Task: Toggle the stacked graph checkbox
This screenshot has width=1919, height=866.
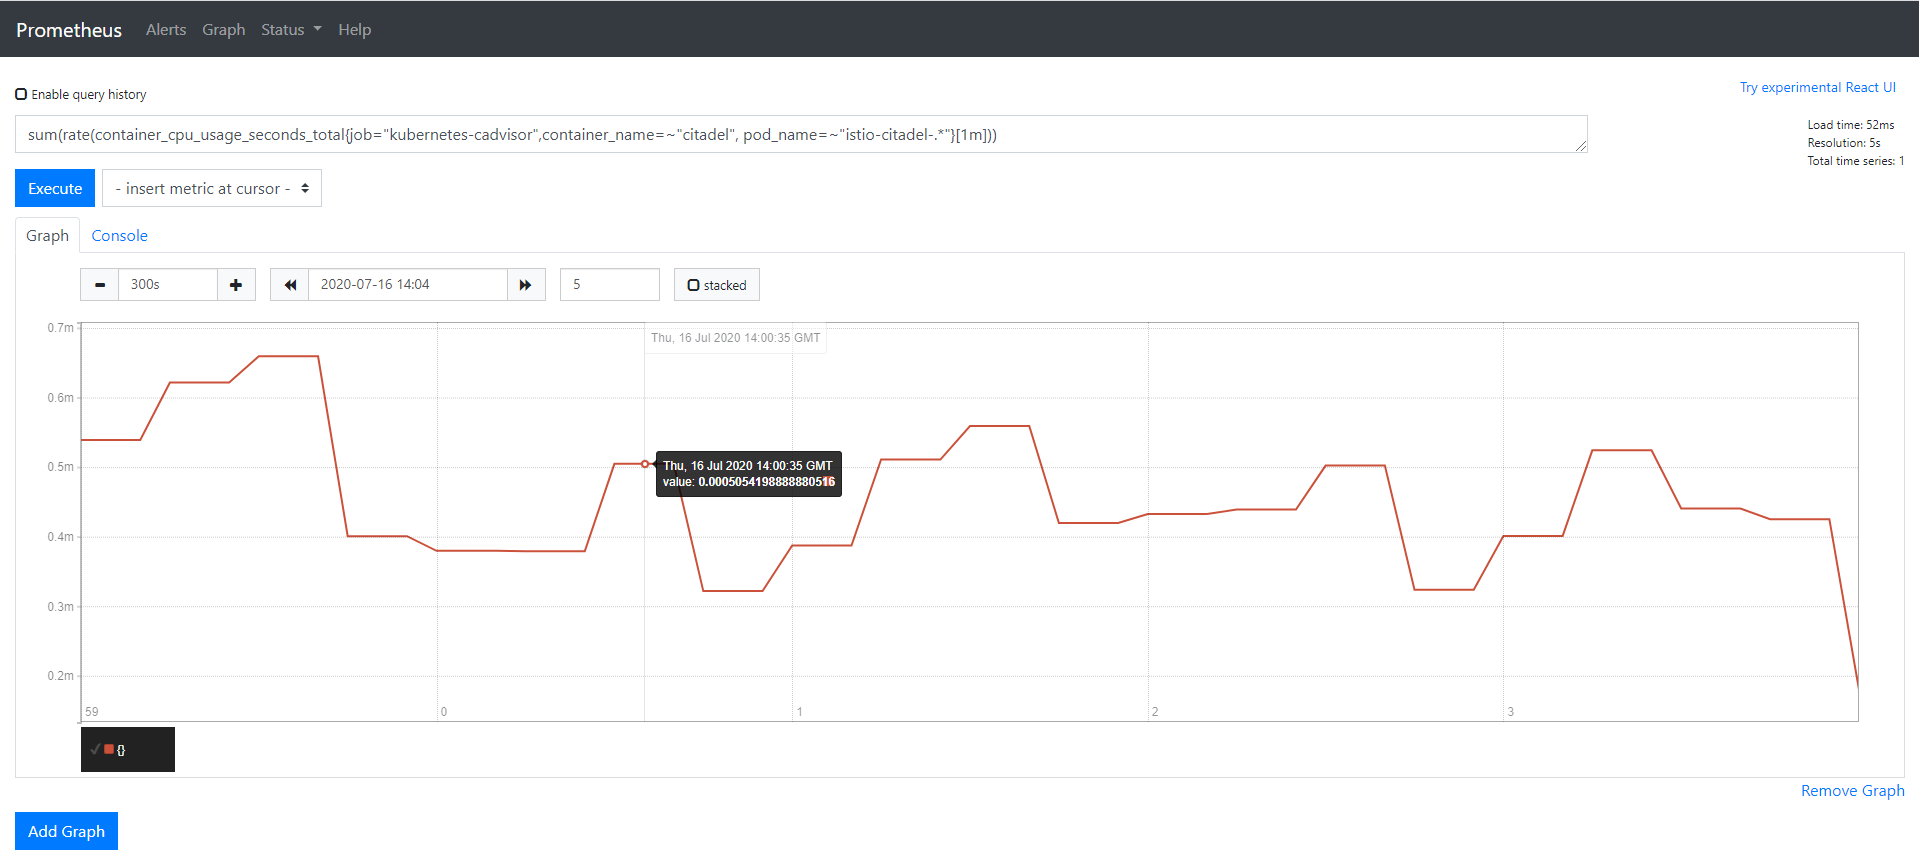Action: (x=693, y=285)
